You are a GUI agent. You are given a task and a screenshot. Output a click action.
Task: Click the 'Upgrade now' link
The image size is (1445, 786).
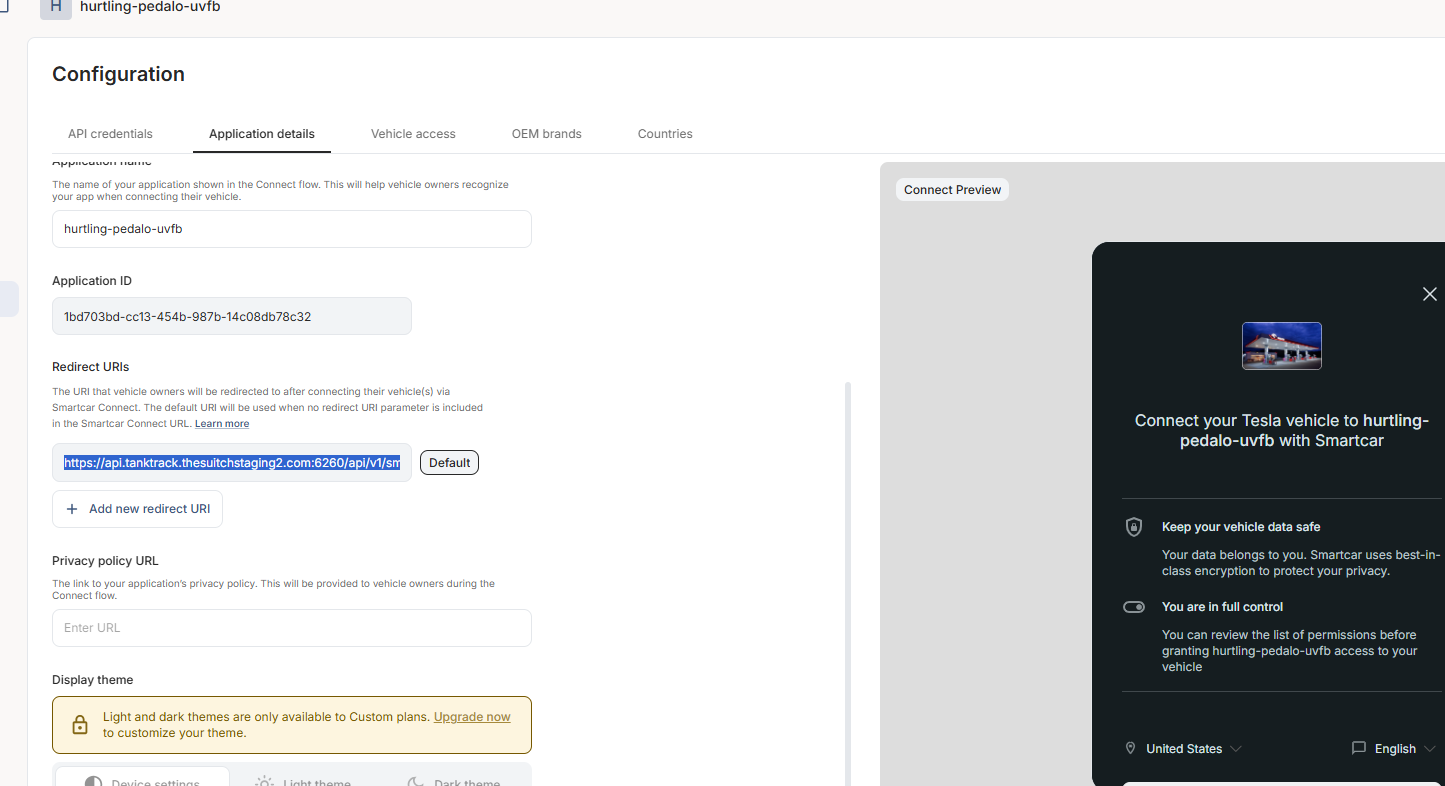472,717
